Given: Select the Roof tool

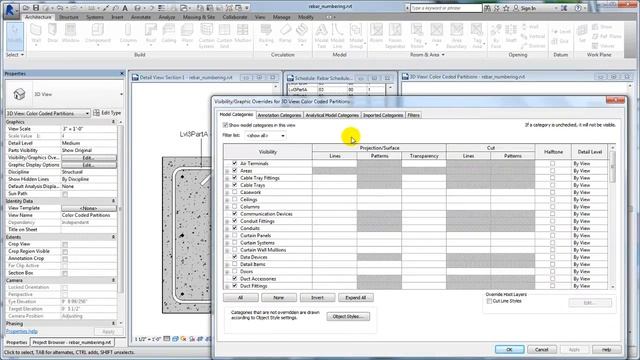Looking at the screenshot, I should pos(151,34).
